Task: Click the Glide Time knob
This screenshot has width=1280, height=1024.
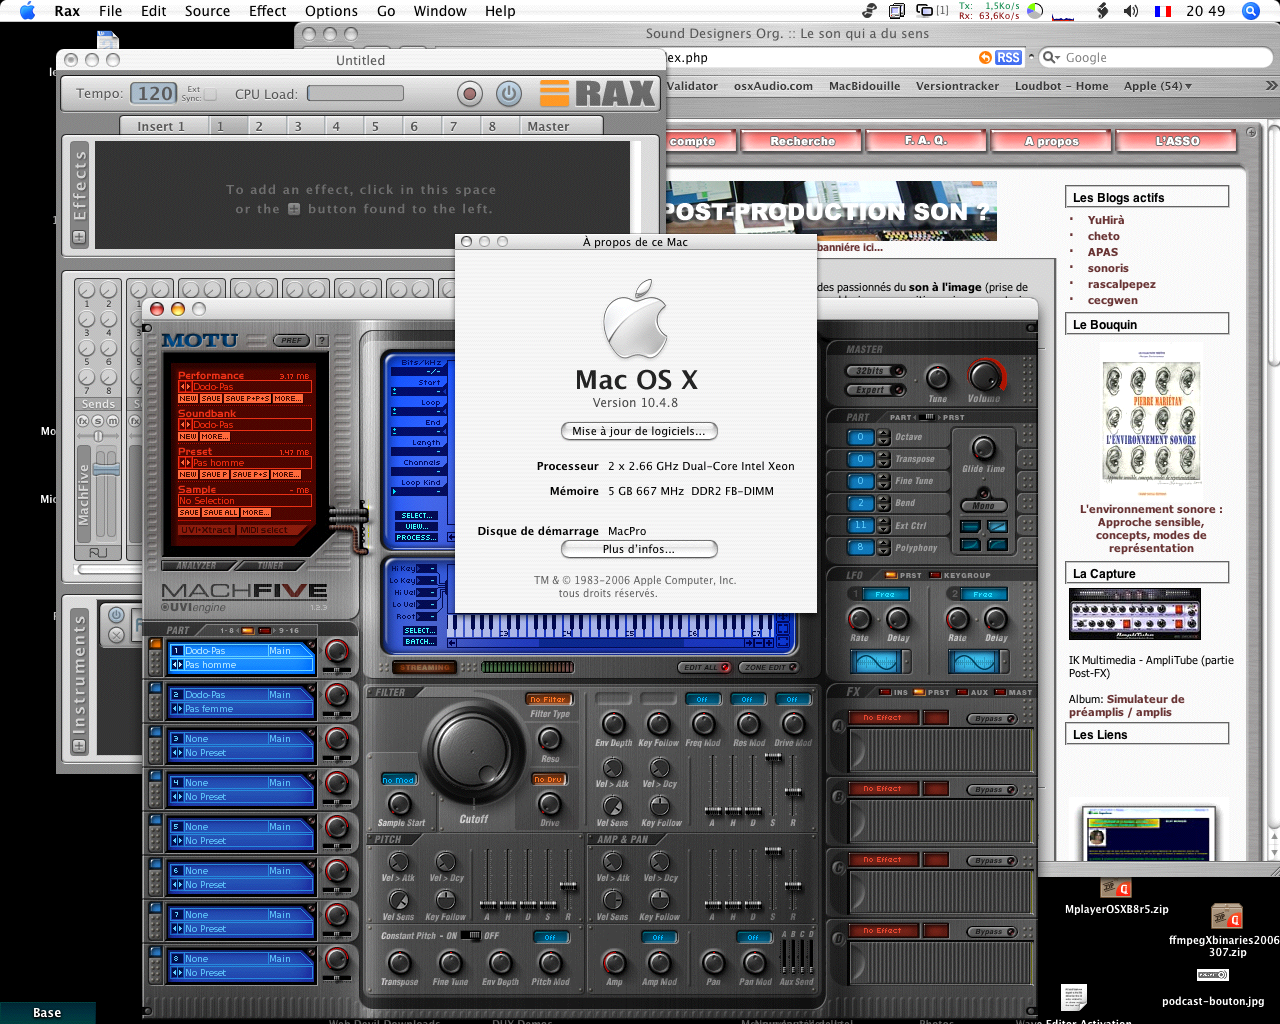Action: tap(984, 449)
